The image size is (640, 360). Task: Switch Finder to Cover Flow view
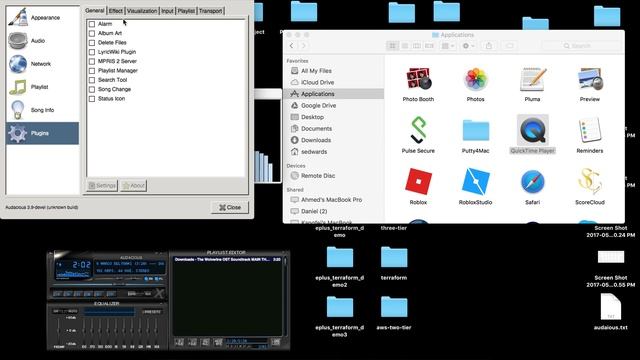[429, 46]
